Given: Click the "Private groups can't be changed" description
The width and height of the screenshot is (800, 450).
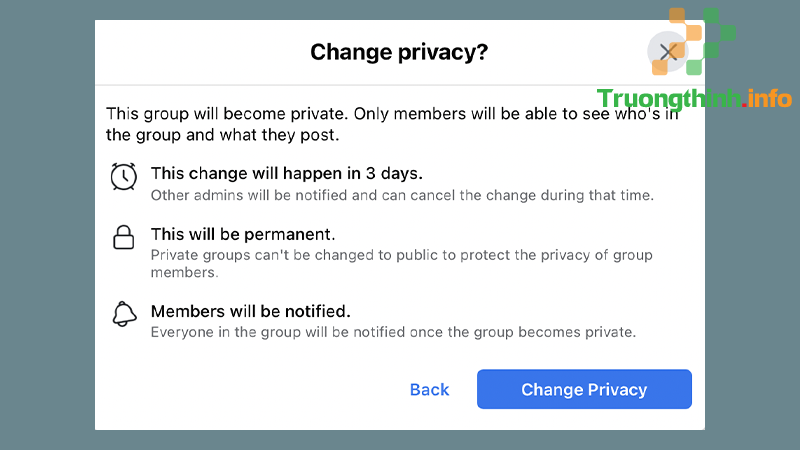Looking at the screenshot, I should click(x=402, y=263).
